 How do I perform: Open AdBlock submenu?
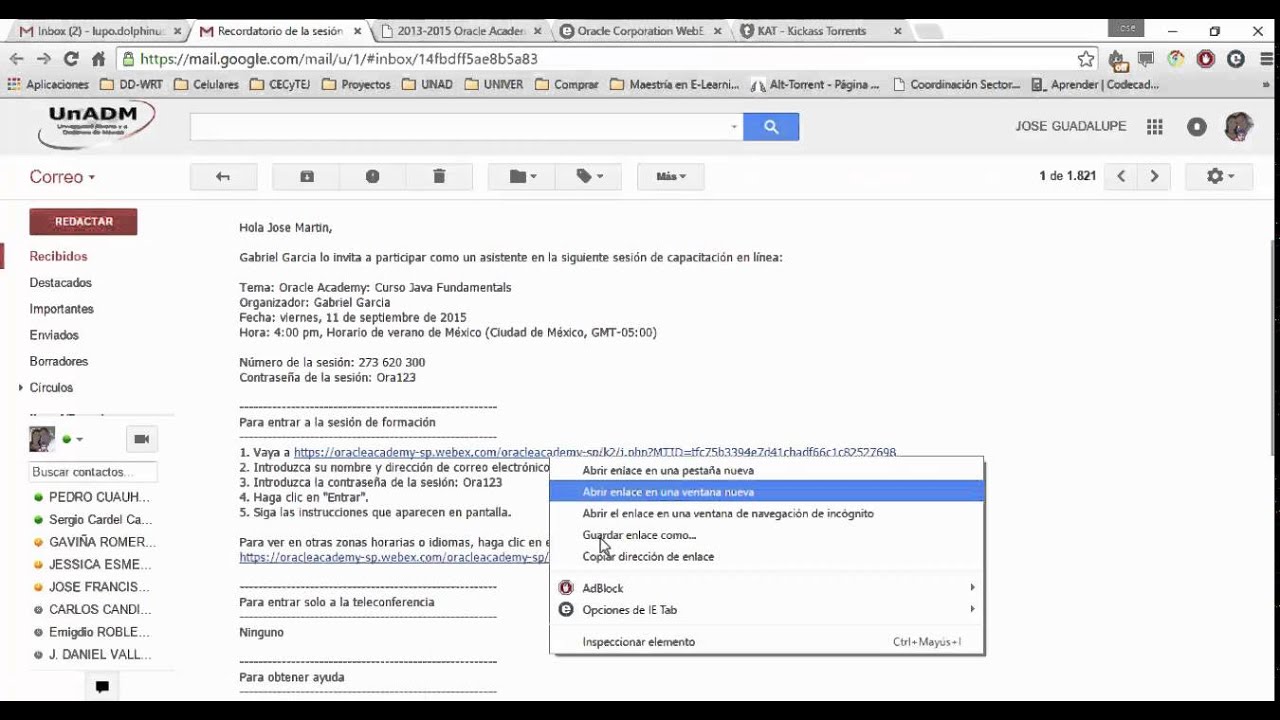(x=767, y=588)
